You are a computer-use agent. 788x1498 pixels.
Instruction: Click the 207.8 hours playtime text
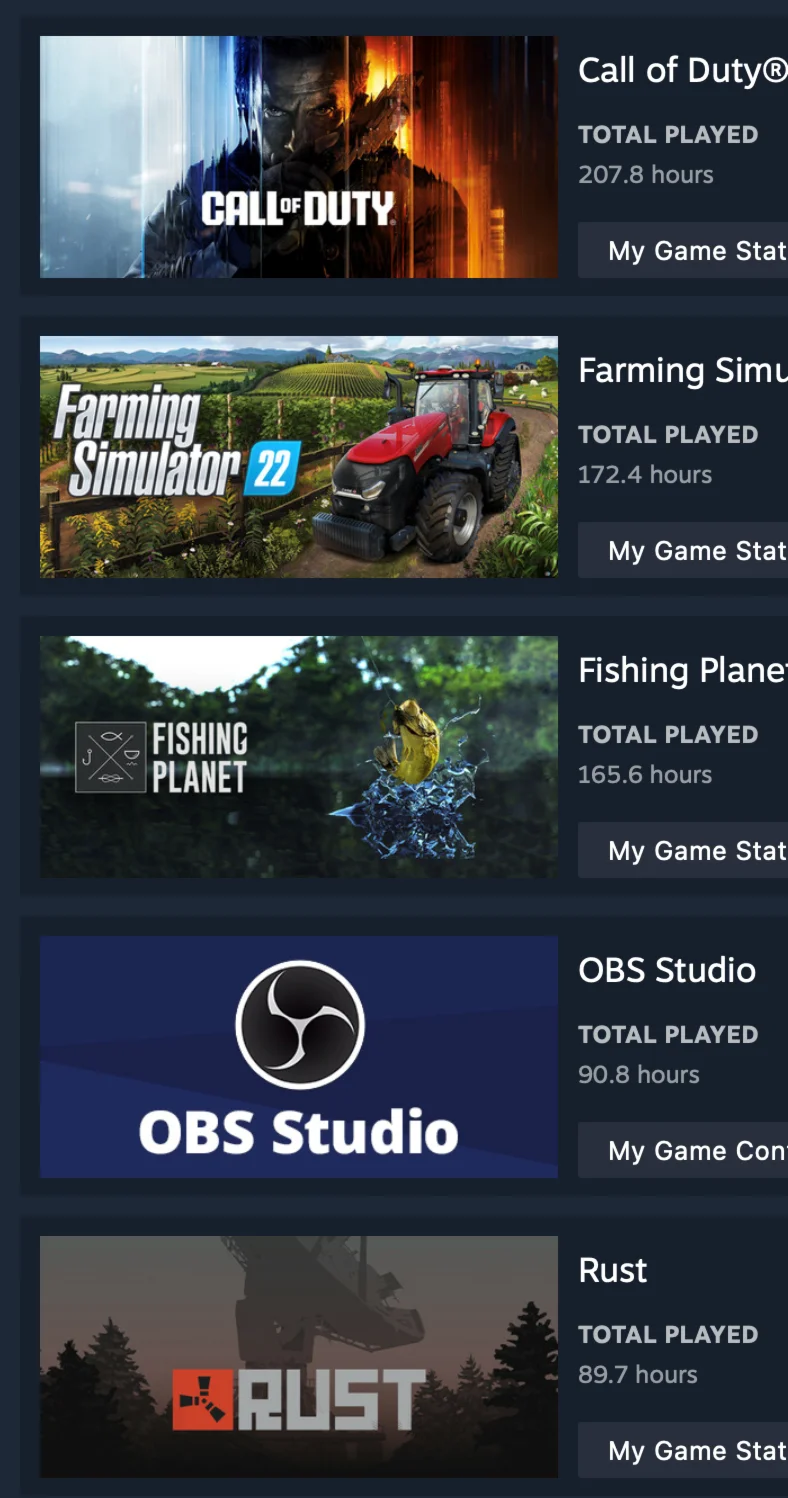click(646, 174)
